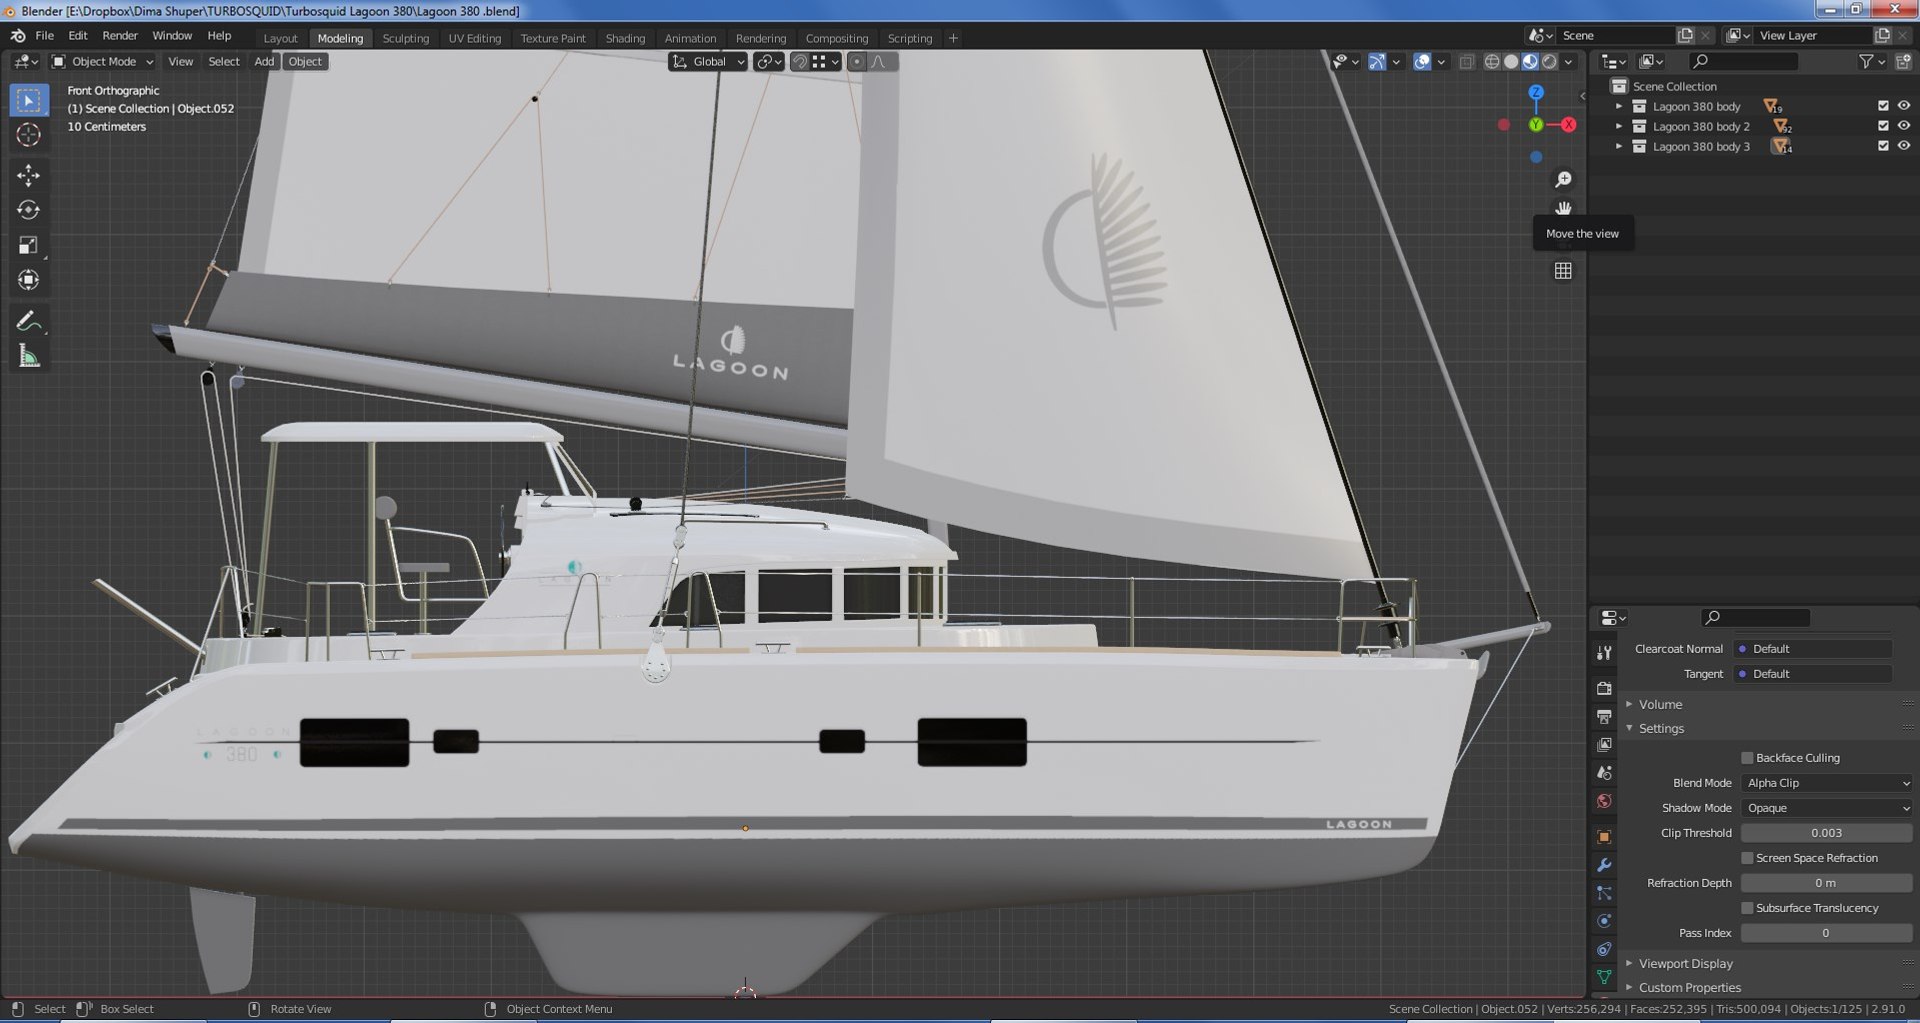
Task: Switch to the UV Editing workspace tab
Action: click(x=475, y=38)
